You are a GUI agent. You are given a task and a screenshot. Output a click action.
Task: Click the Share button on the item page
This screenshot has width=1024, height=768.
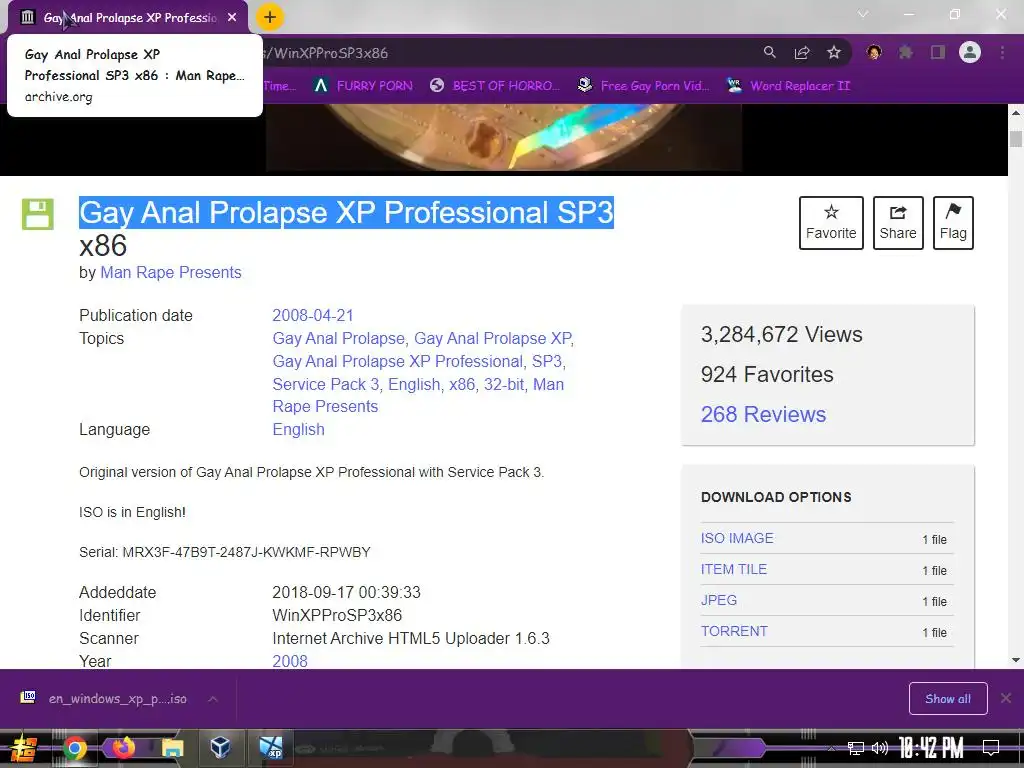click(898, 223)
